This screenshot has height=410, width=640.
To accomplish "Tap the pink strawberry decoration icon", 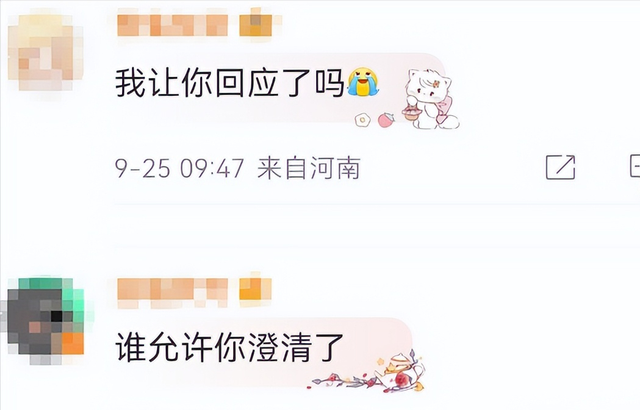I will (x=386, y=120).
